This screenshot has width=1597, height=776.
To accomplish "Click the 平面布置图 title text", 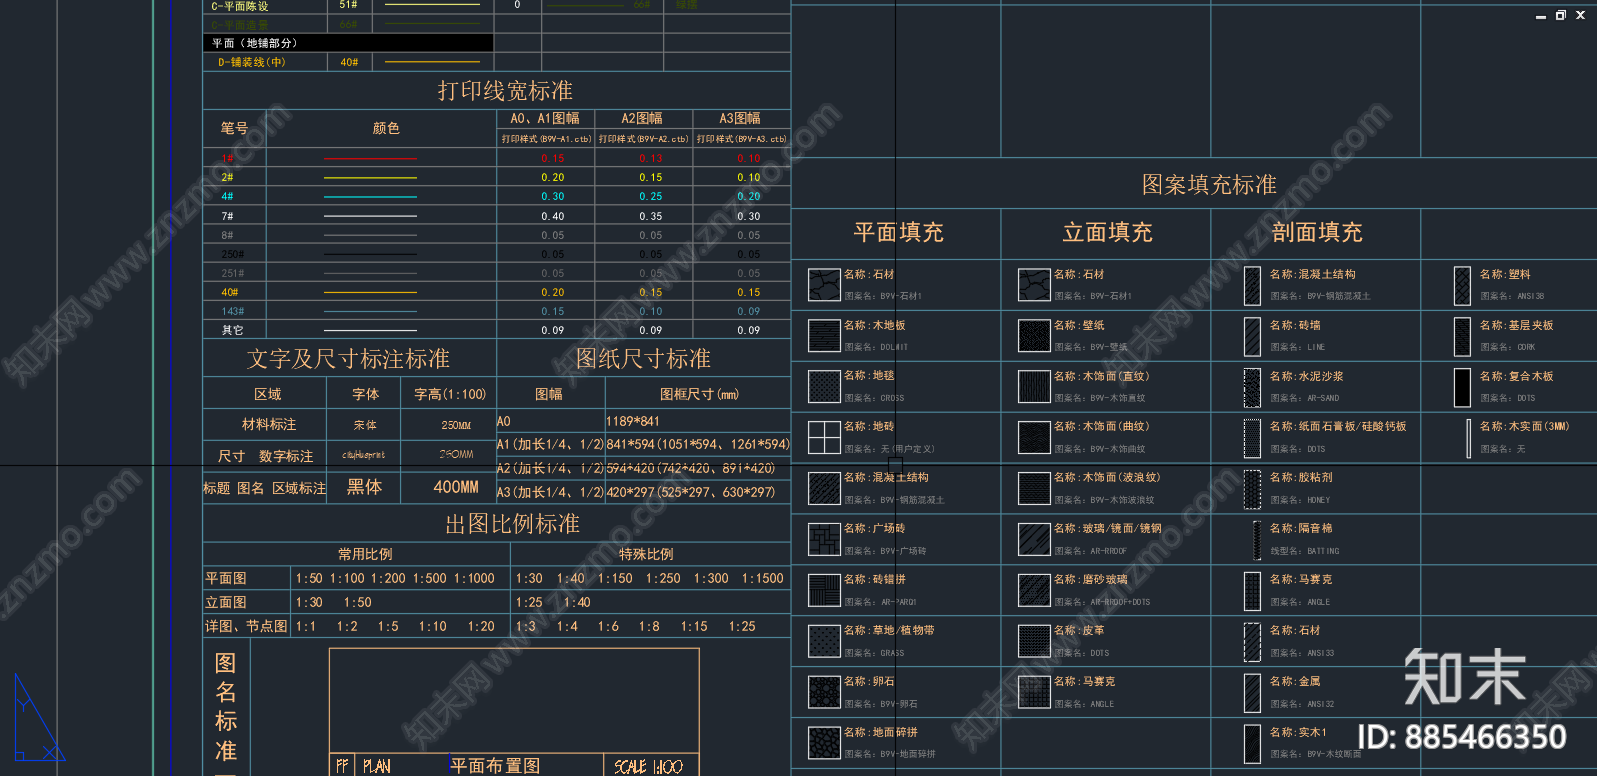I will click(x=495, y=766).
